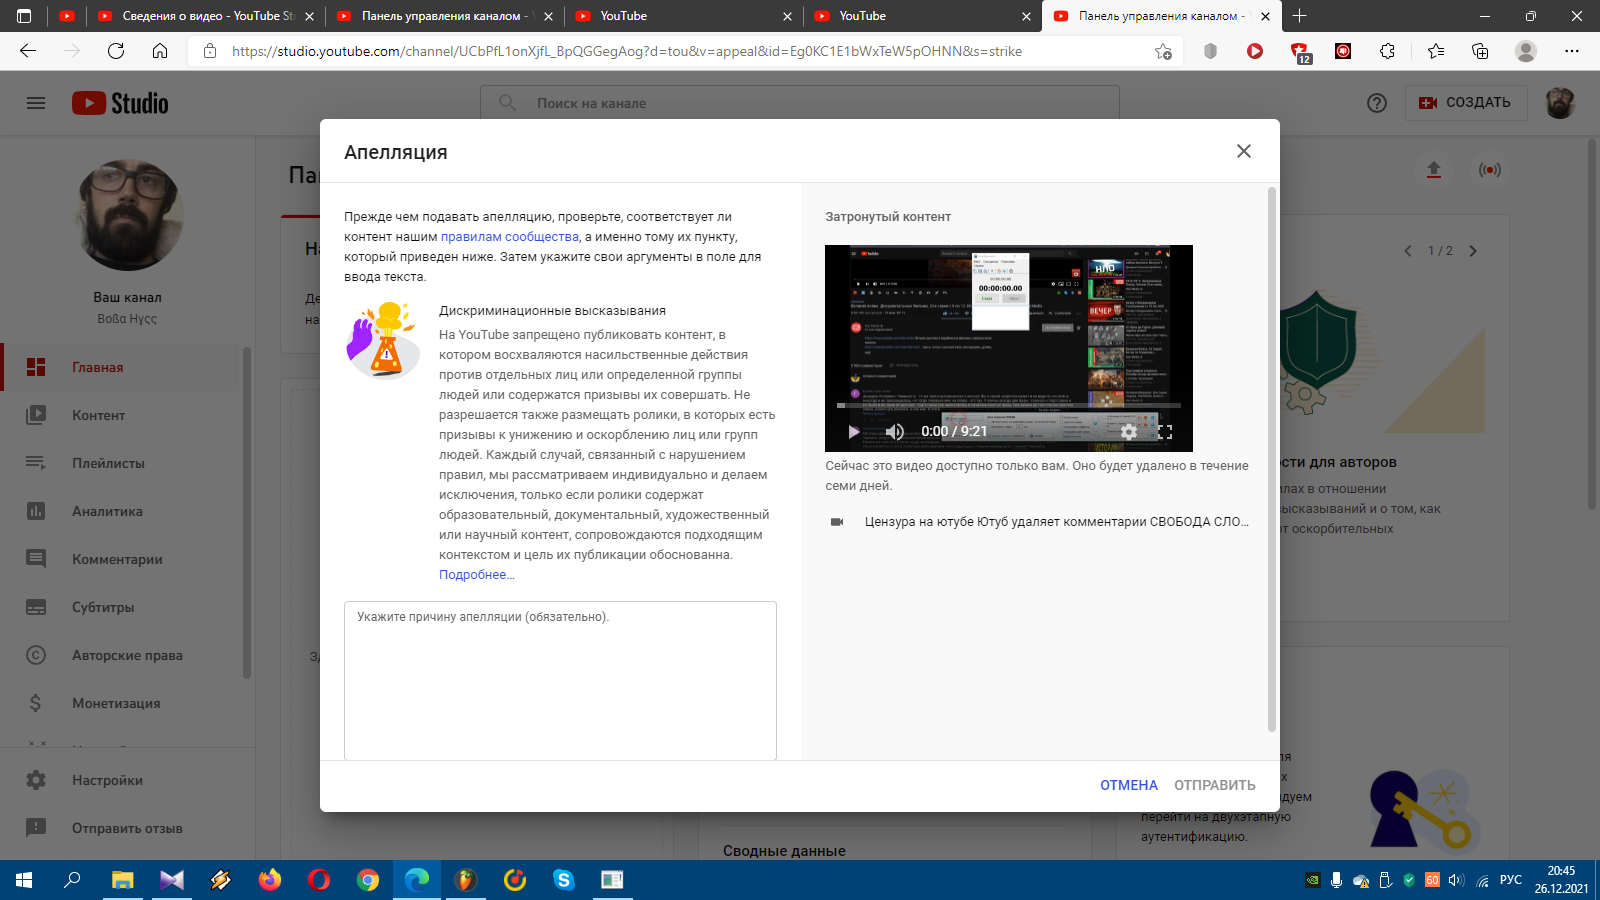Focus the Поиск на канале search field

[x=800, y=103]
